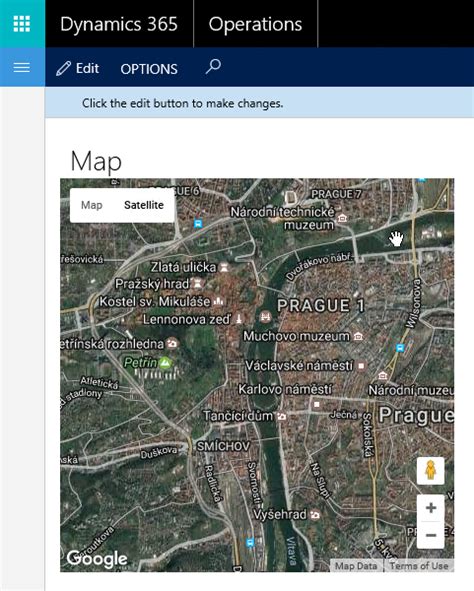The width and height of the screenshot is (474, 591).
Task: Click Zlatá ulička landmark icon
Action: coord(225,267)
